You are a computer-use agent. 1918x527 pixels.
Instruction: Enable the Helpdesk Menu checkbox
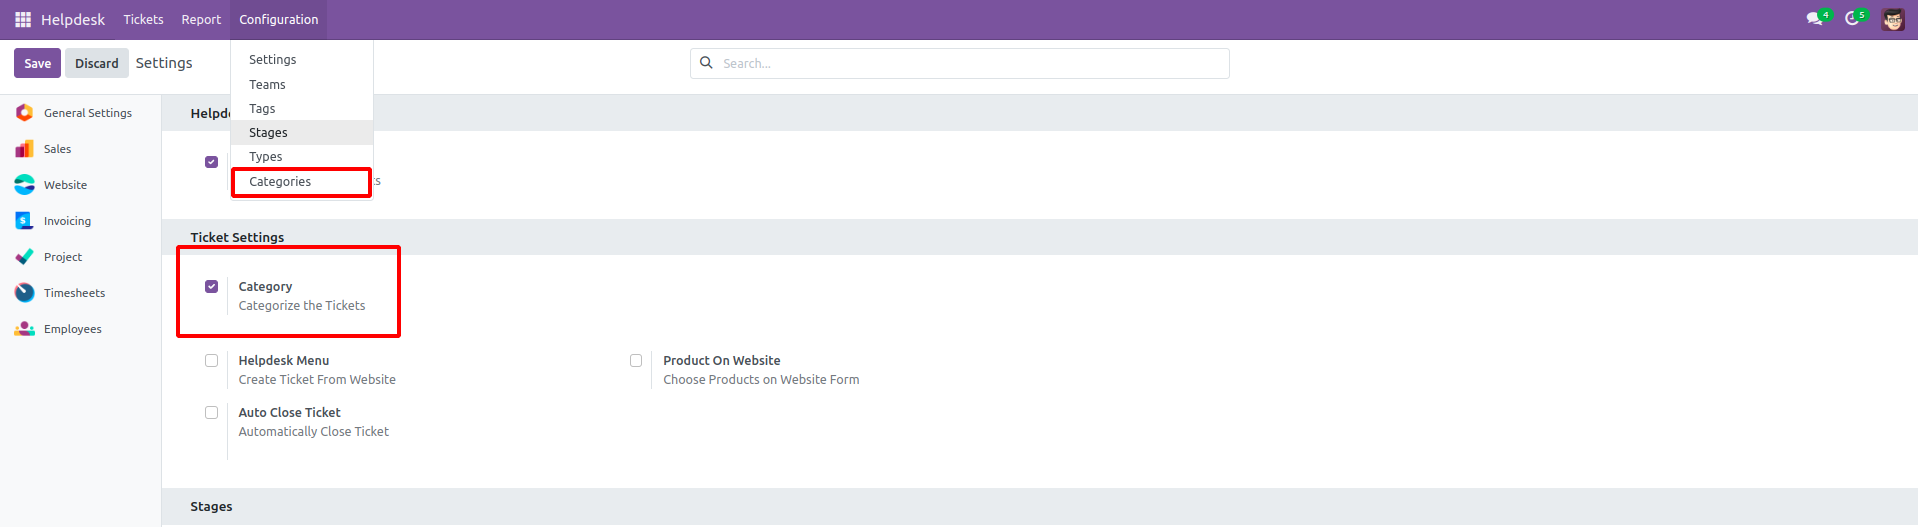(x=211, y=361)
